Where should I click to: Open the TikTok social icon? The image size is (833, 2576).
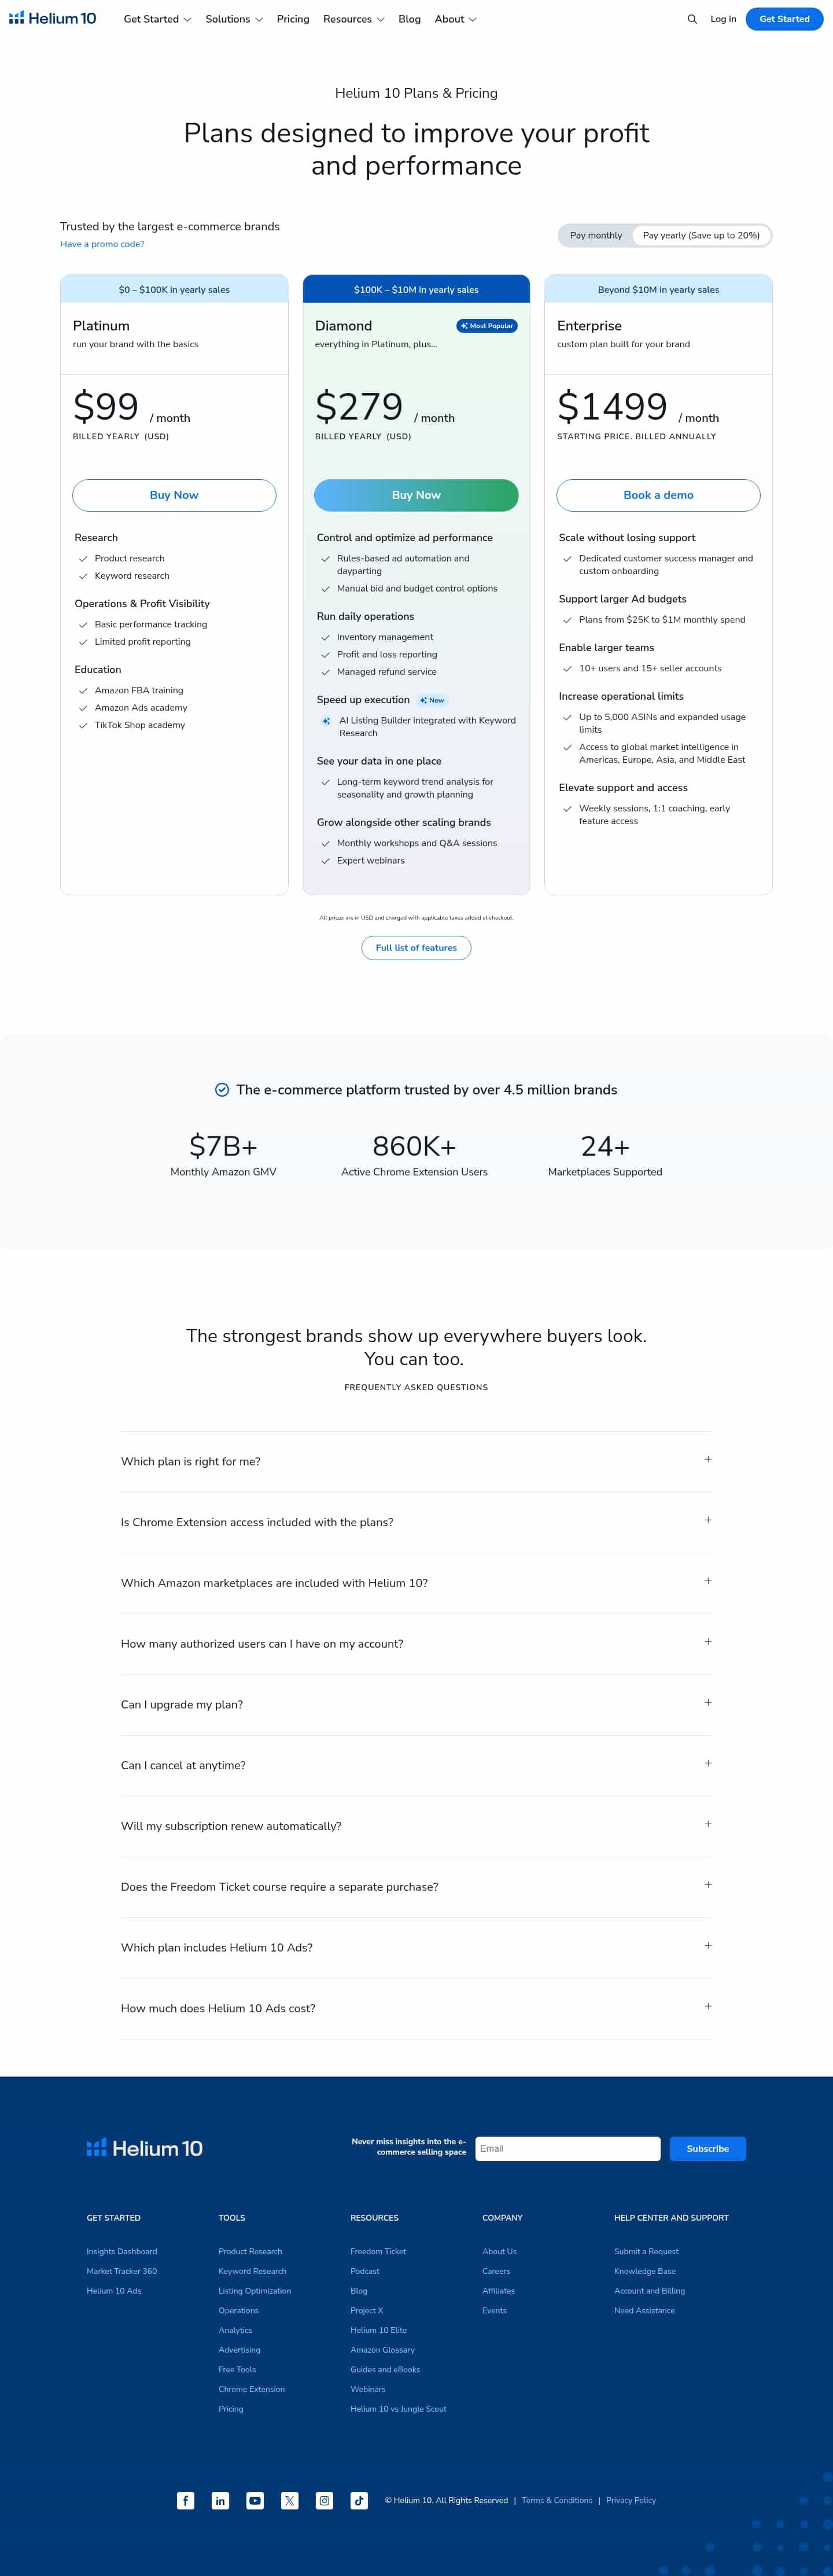359,2500
